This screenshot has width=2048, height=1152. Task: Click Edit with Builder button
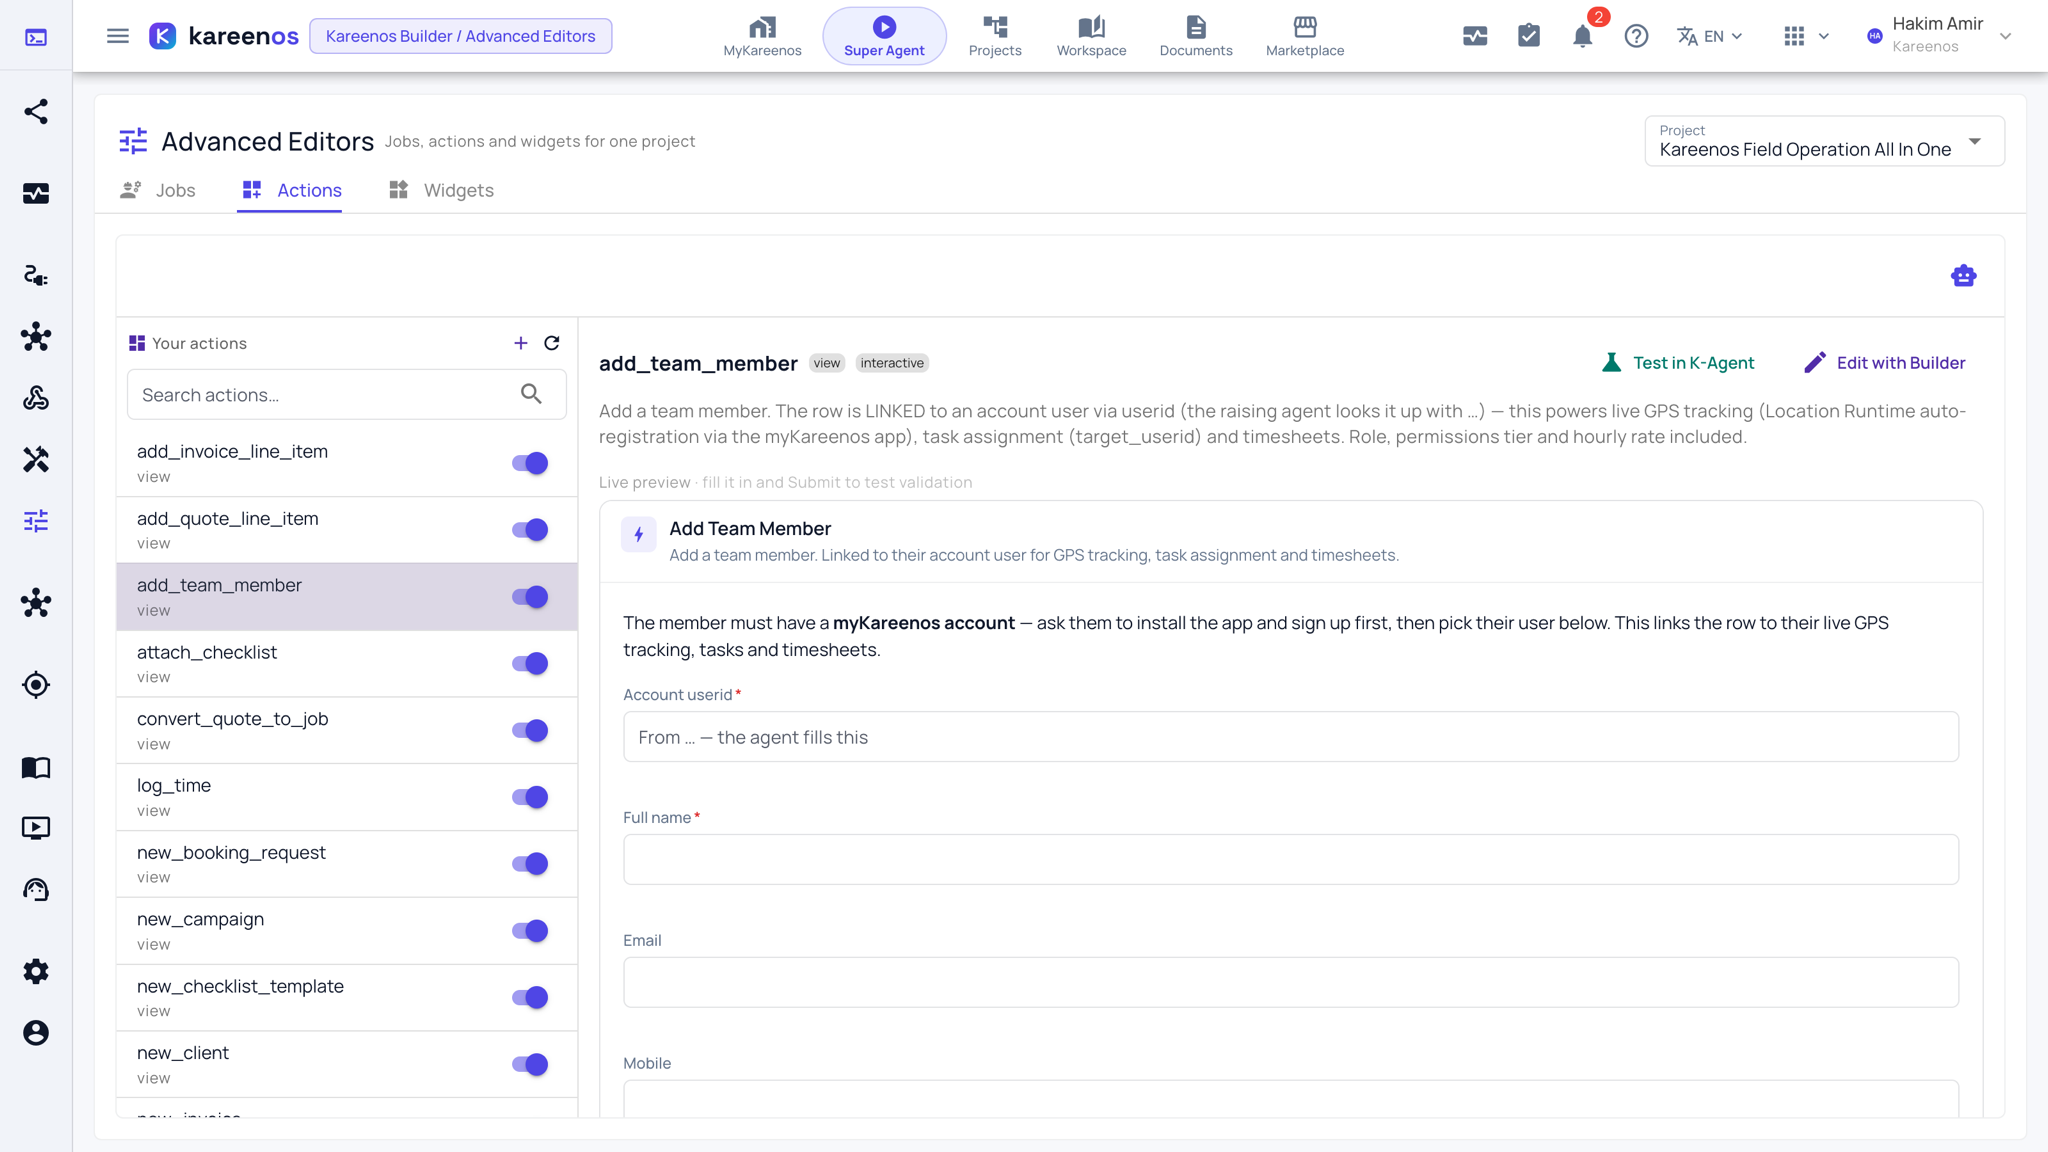coord(1885,363)
